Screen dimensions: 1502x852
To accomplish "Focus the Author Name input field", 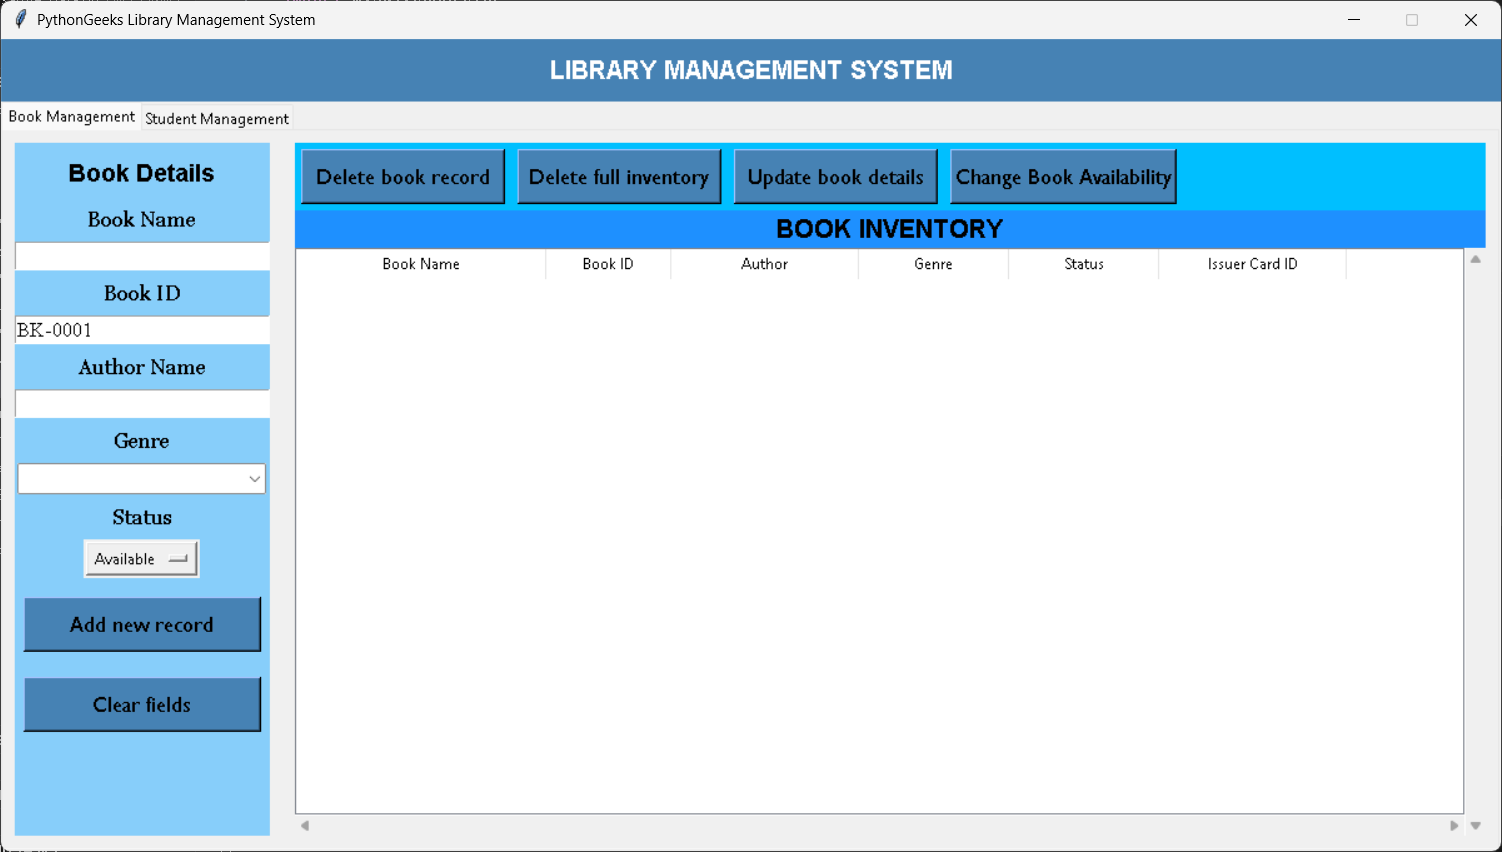I will tap(142, 404).
